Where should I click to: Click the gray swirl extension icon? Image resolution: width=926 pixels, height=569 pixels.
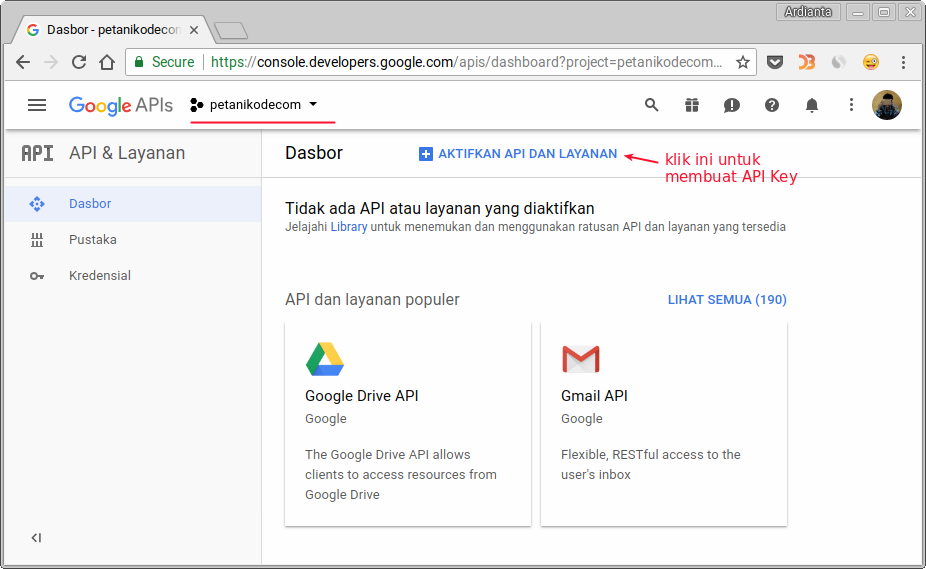pos(839,62)
